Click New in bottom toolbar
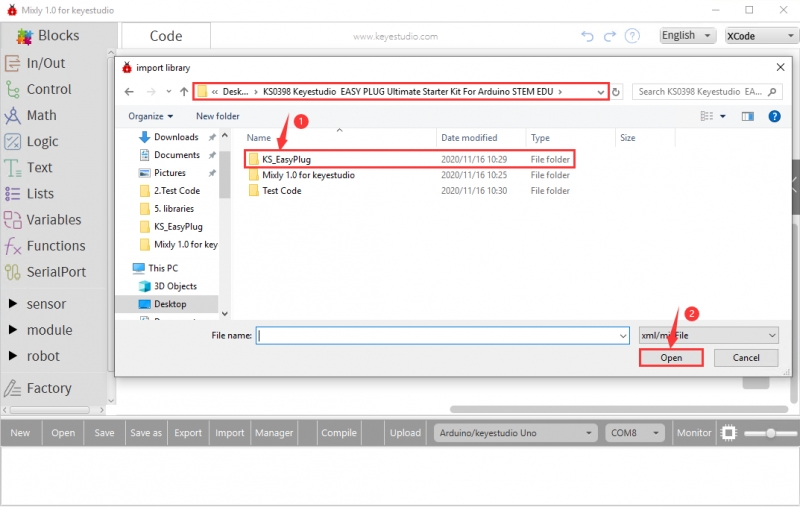The image size is (800, 507). pyautogui.click(x=20, y=433)
